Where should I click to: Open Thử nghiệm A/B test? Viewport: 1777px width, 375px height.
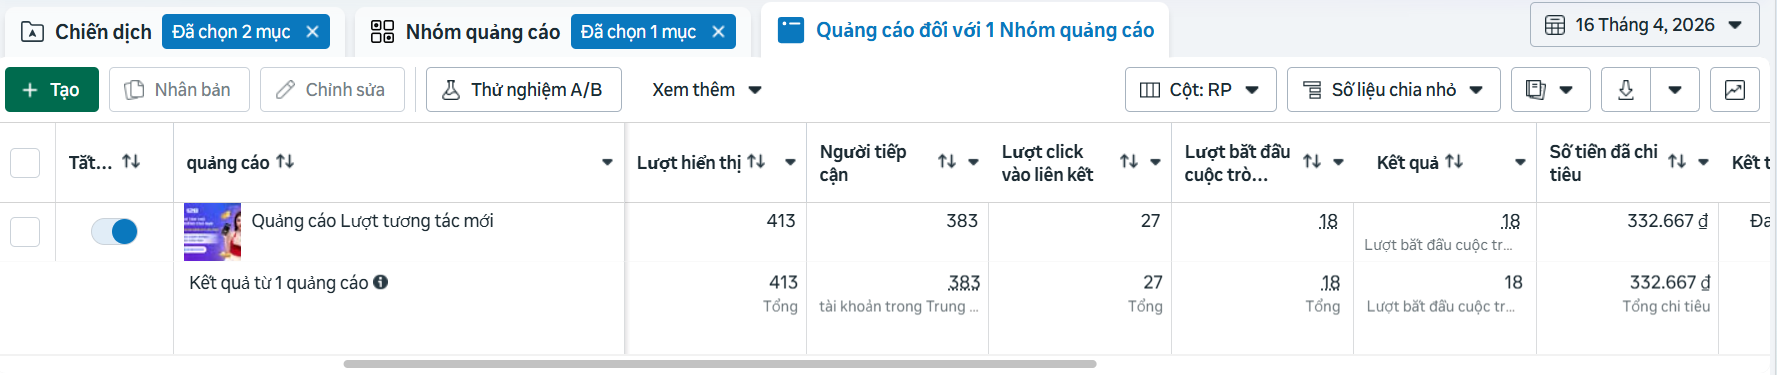point(524,90)
